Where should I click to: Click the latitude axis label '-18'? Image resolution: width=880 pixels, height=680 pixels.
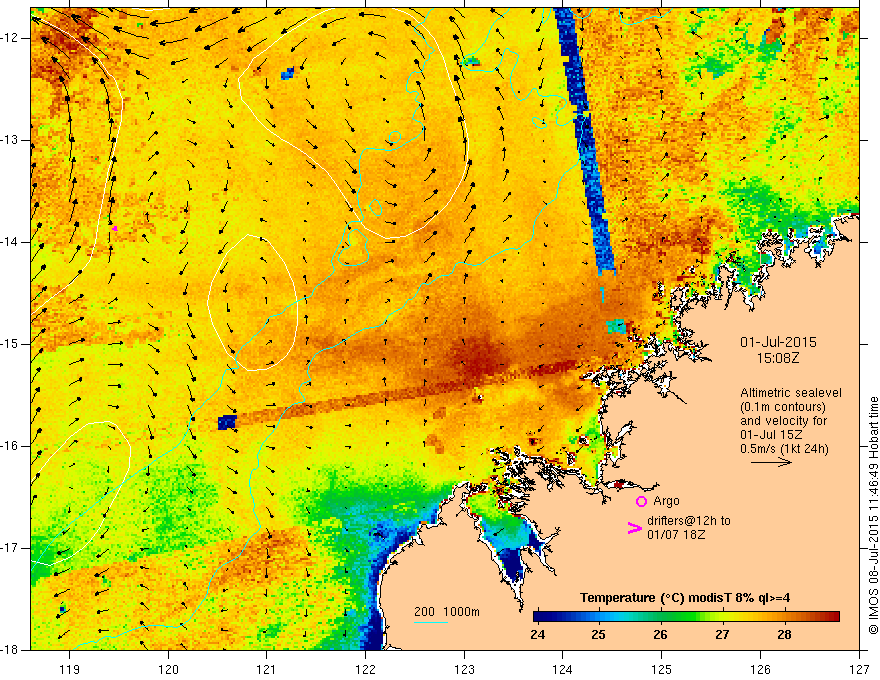point(10,650)
